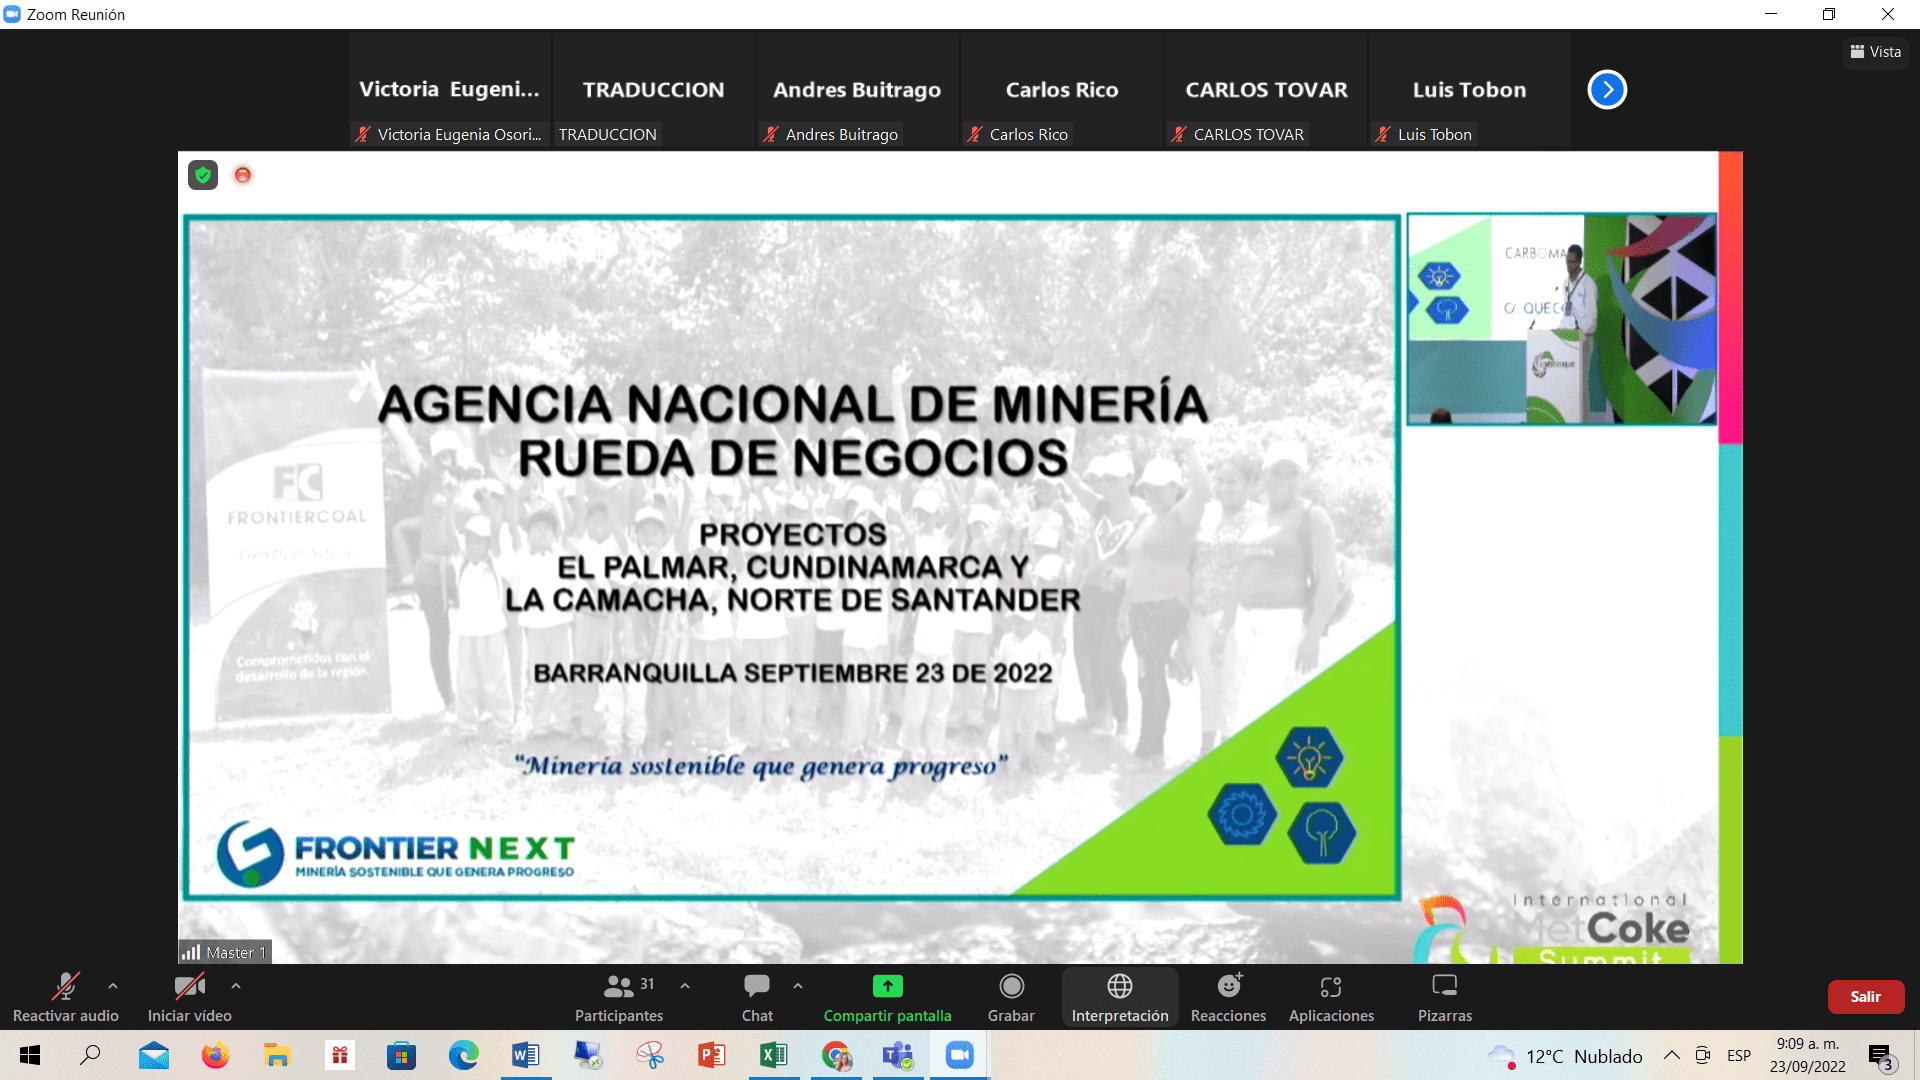Screen dimensions: 1920x1080
Task: Click the Grabar record button
Action: [1011, 997]
